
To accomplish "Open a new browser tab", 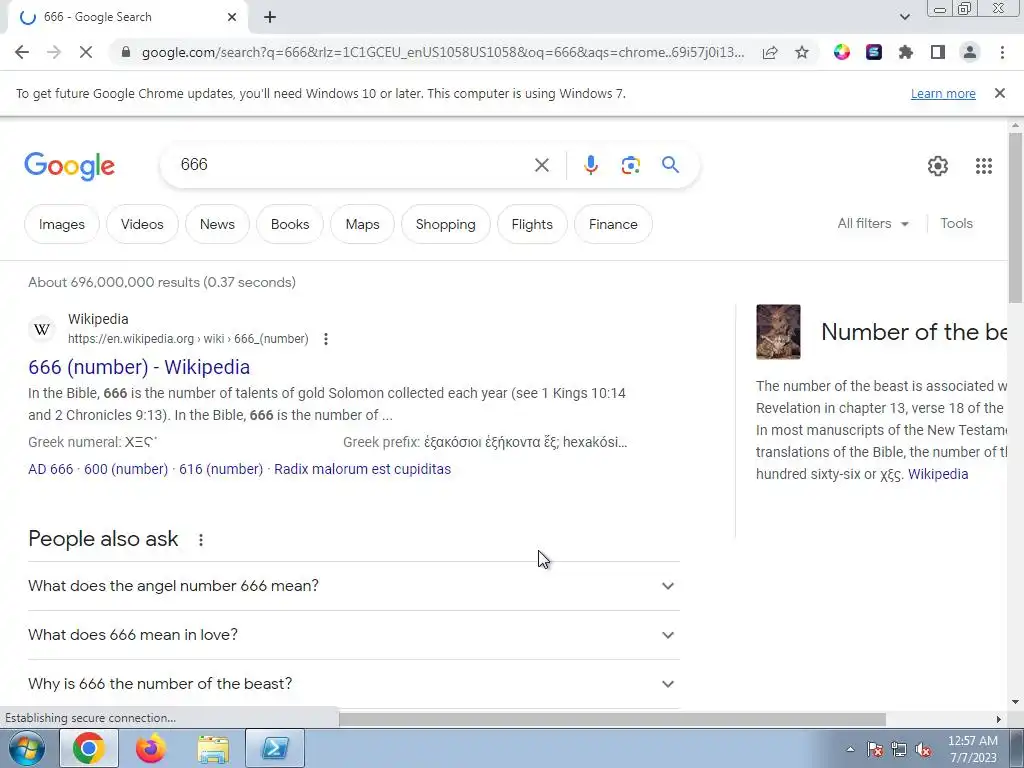I will 270,17.
